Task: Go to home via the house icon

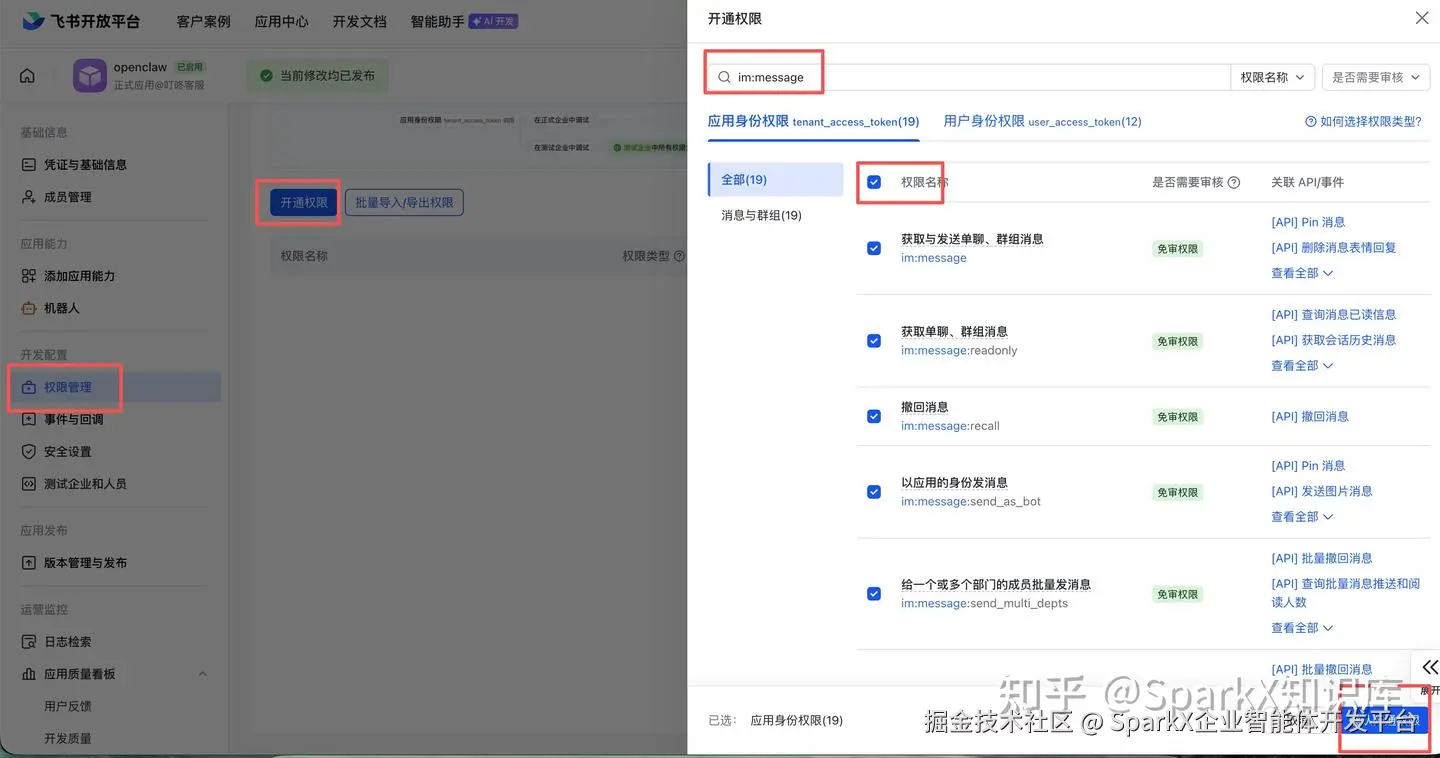Action: pos(27,76)
